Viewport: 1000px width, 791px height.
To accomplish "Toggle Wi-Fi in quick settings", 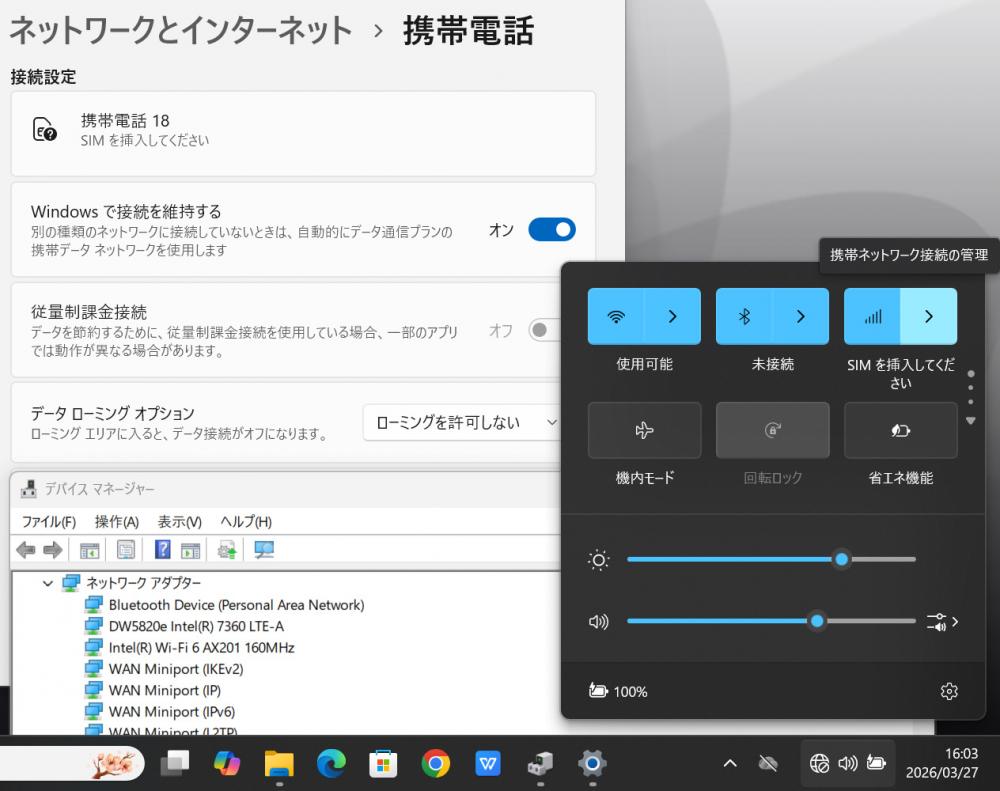I will pos(616,316).
